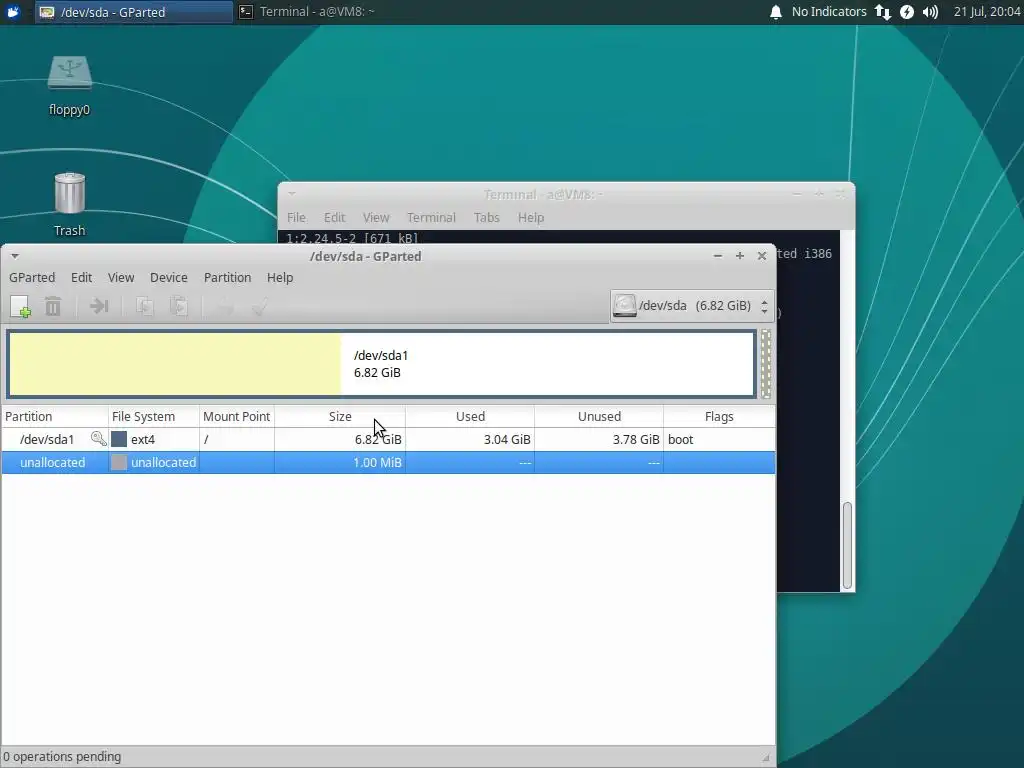This screenshot has height=768, width=1024.
Task: Click the GParted window resize grip
Action: pos(766,758)
